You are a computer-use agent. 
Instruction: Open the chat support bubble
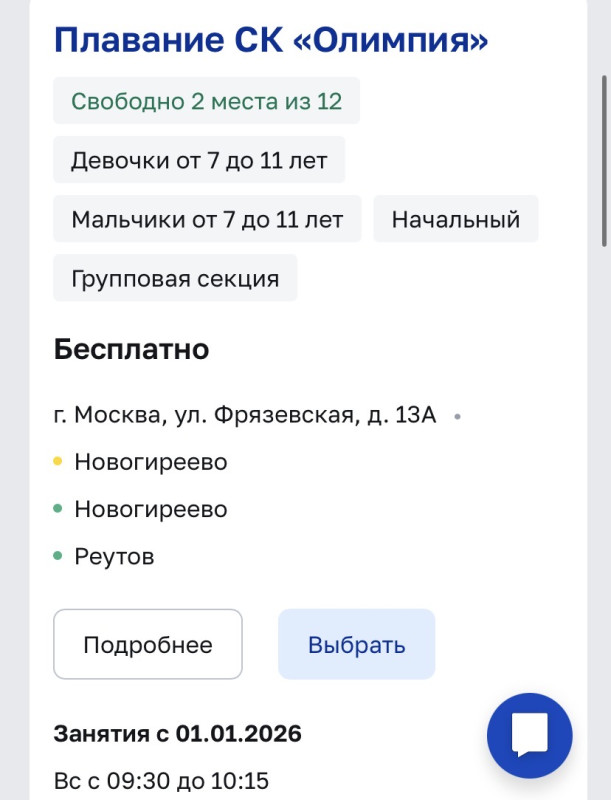(529, 736)
